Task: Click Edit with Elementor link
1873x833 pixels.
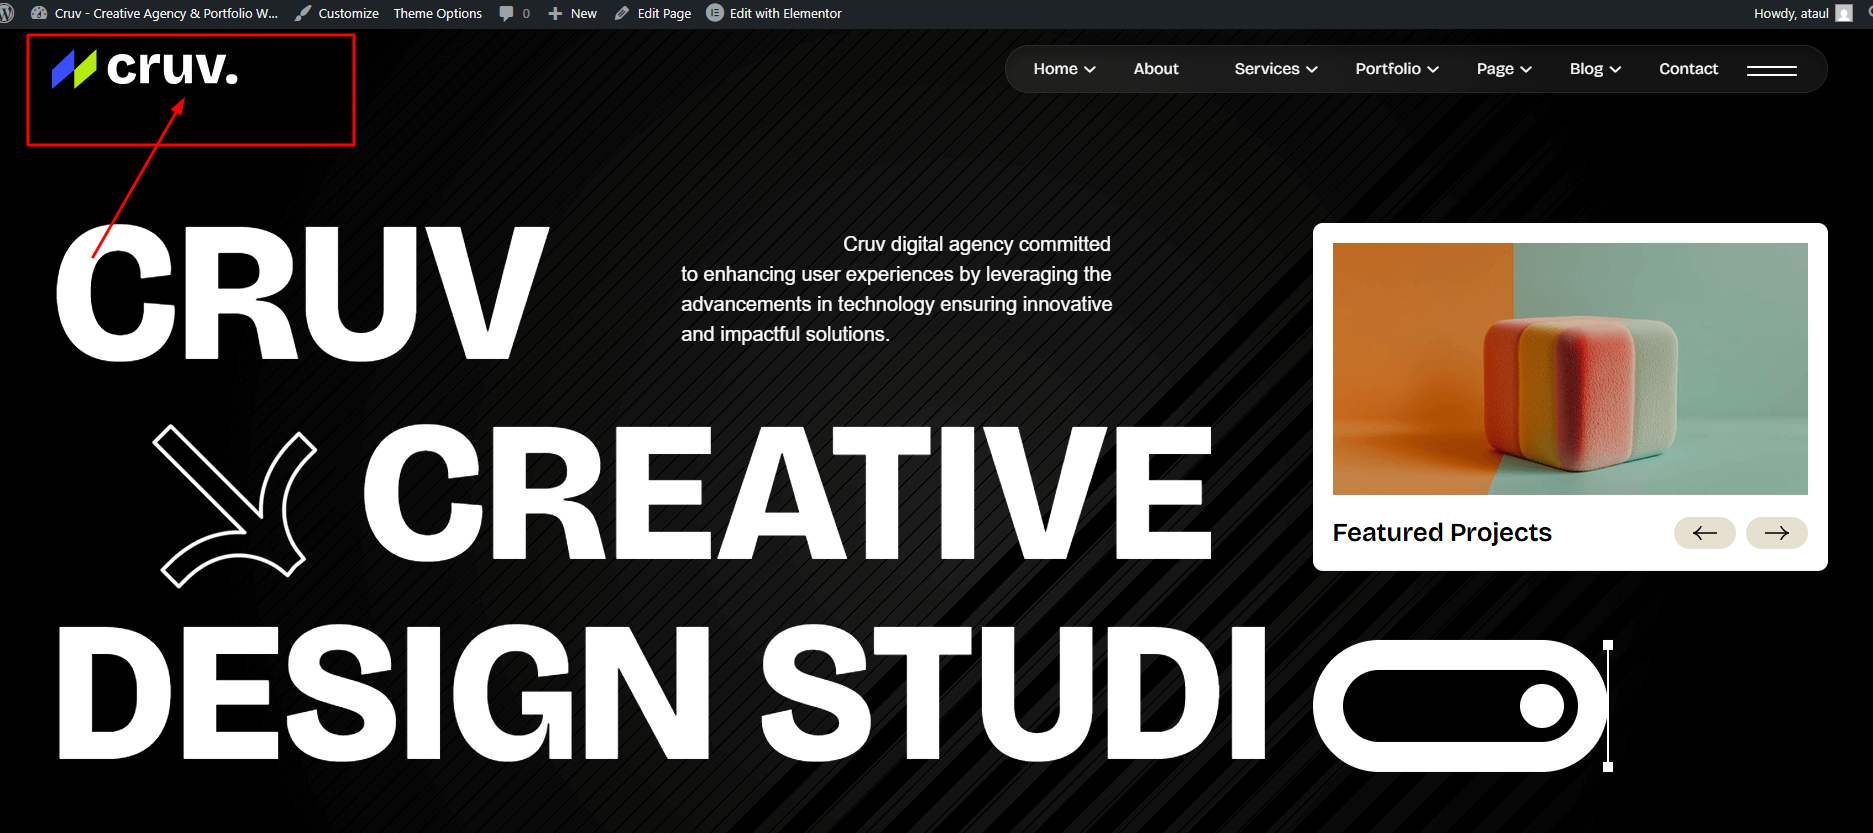Action: [x=785, y=13]
